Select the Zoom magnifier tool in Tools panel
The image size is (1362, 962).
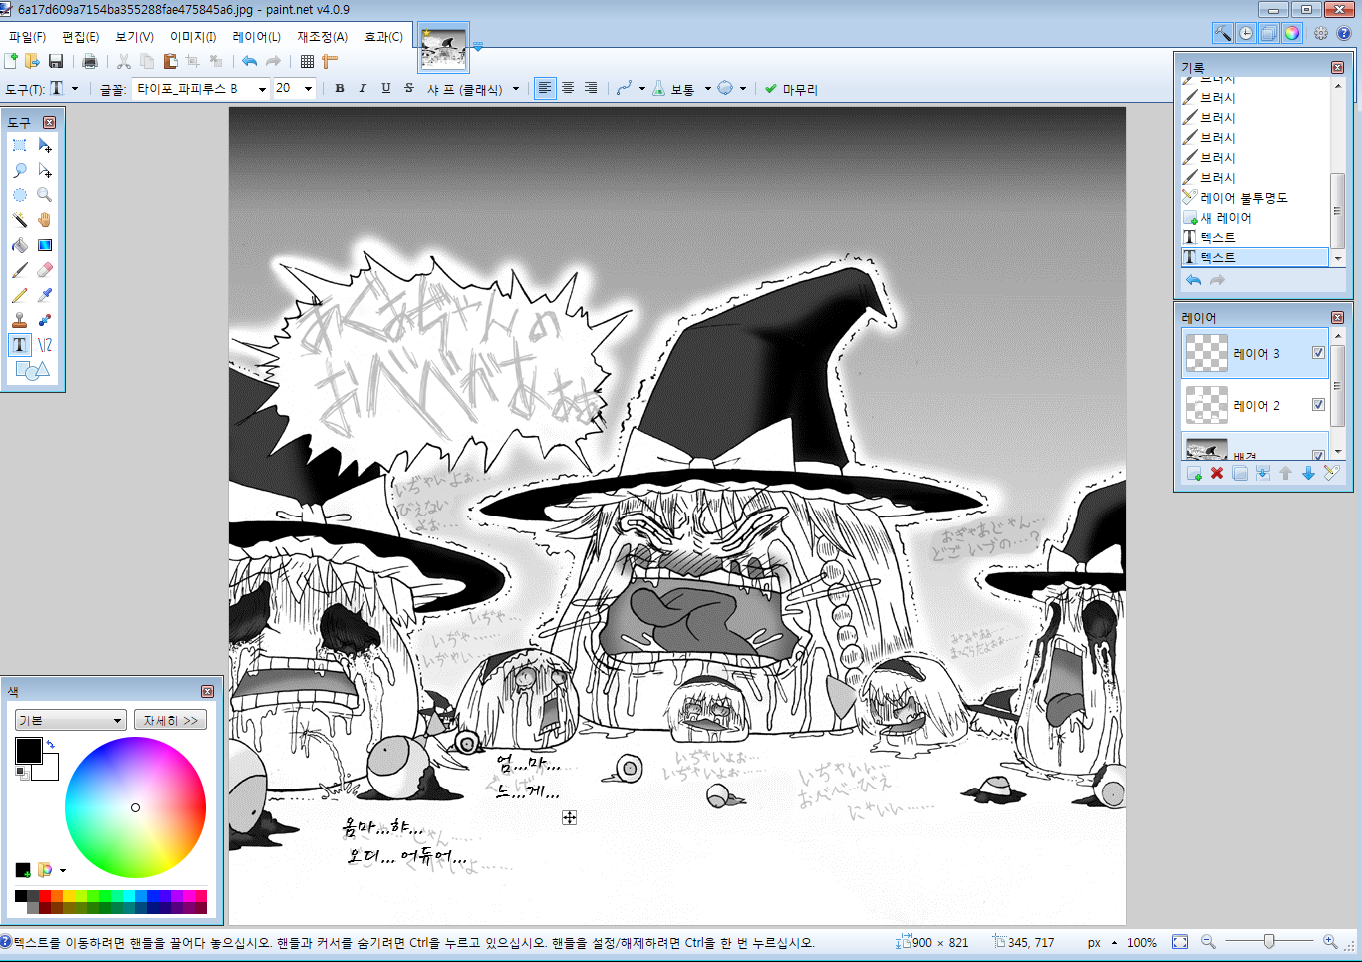pyautogui.click(x=45, y=195)
